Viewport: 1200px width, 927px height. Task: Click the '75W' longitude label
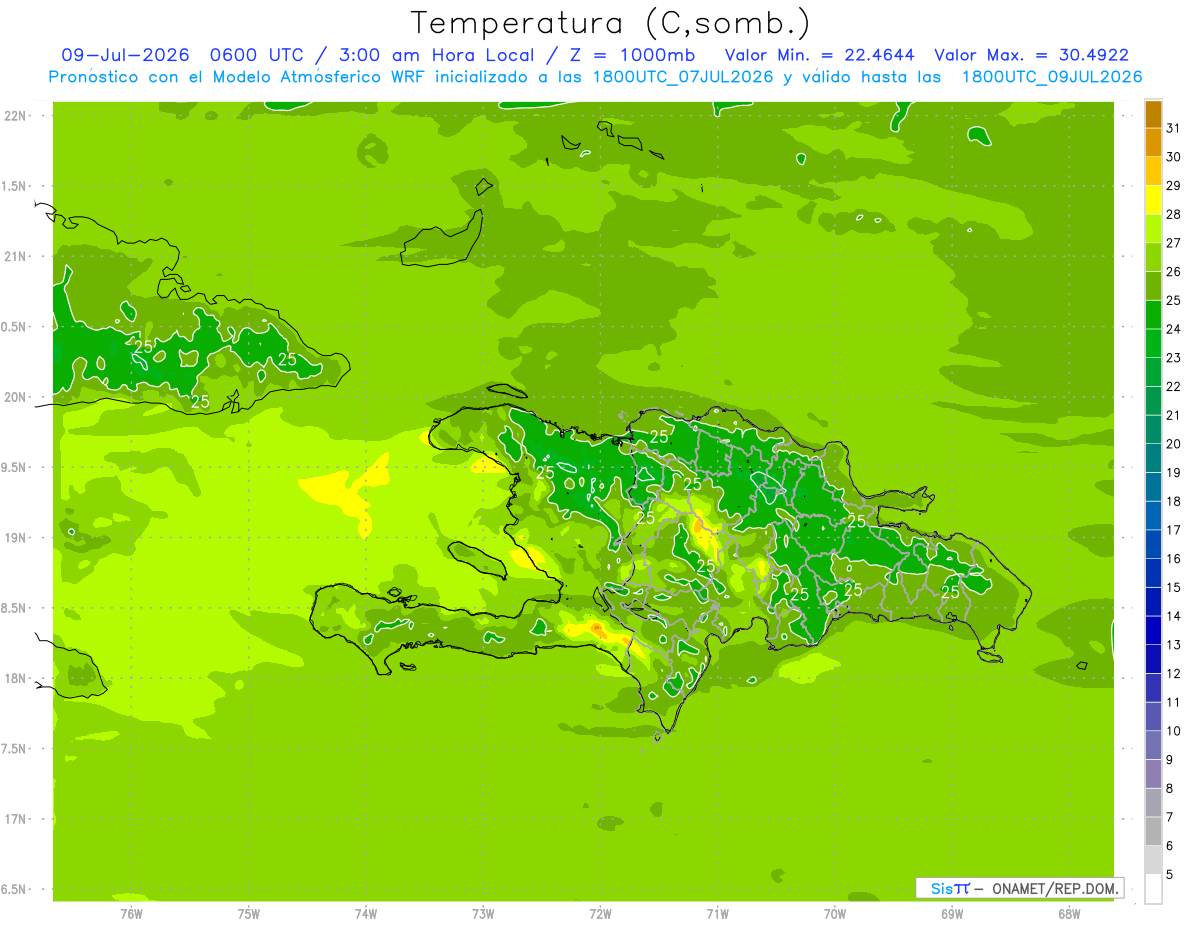click(249, 913)
